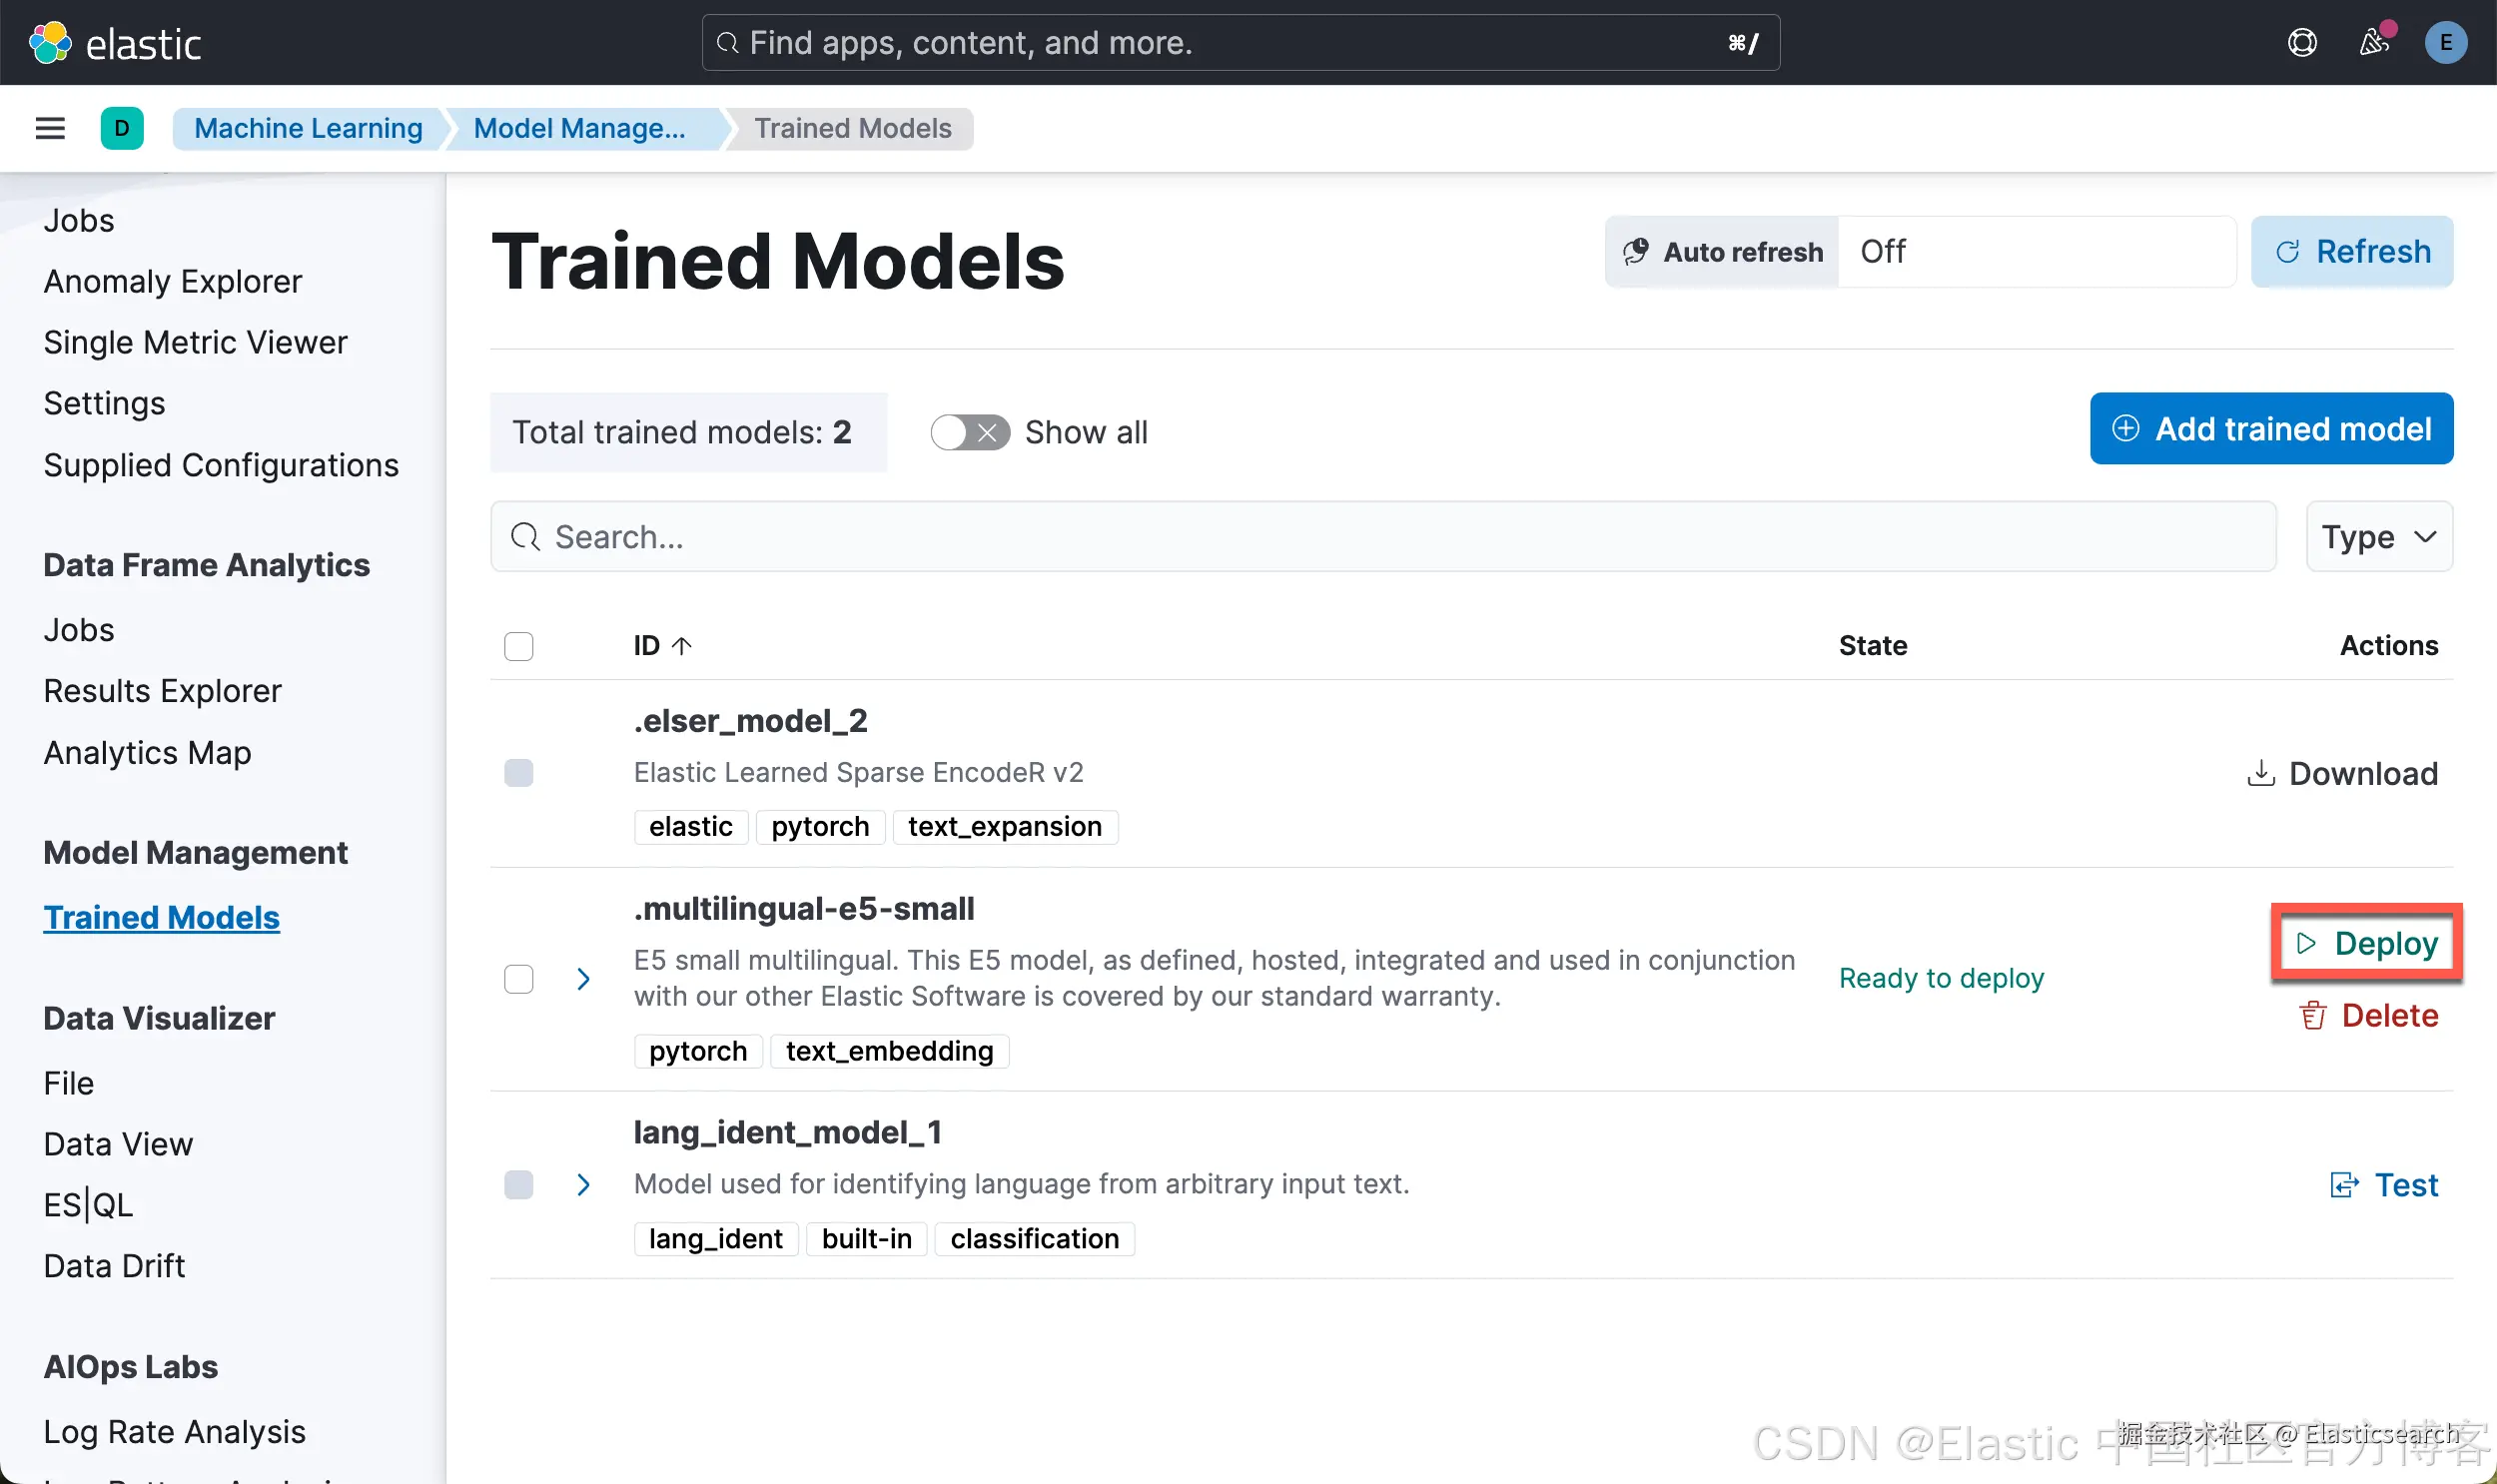This screenshot has width=2497, height=1484.
Task: Click the Elastic logo icon
Action: [50, 43]
